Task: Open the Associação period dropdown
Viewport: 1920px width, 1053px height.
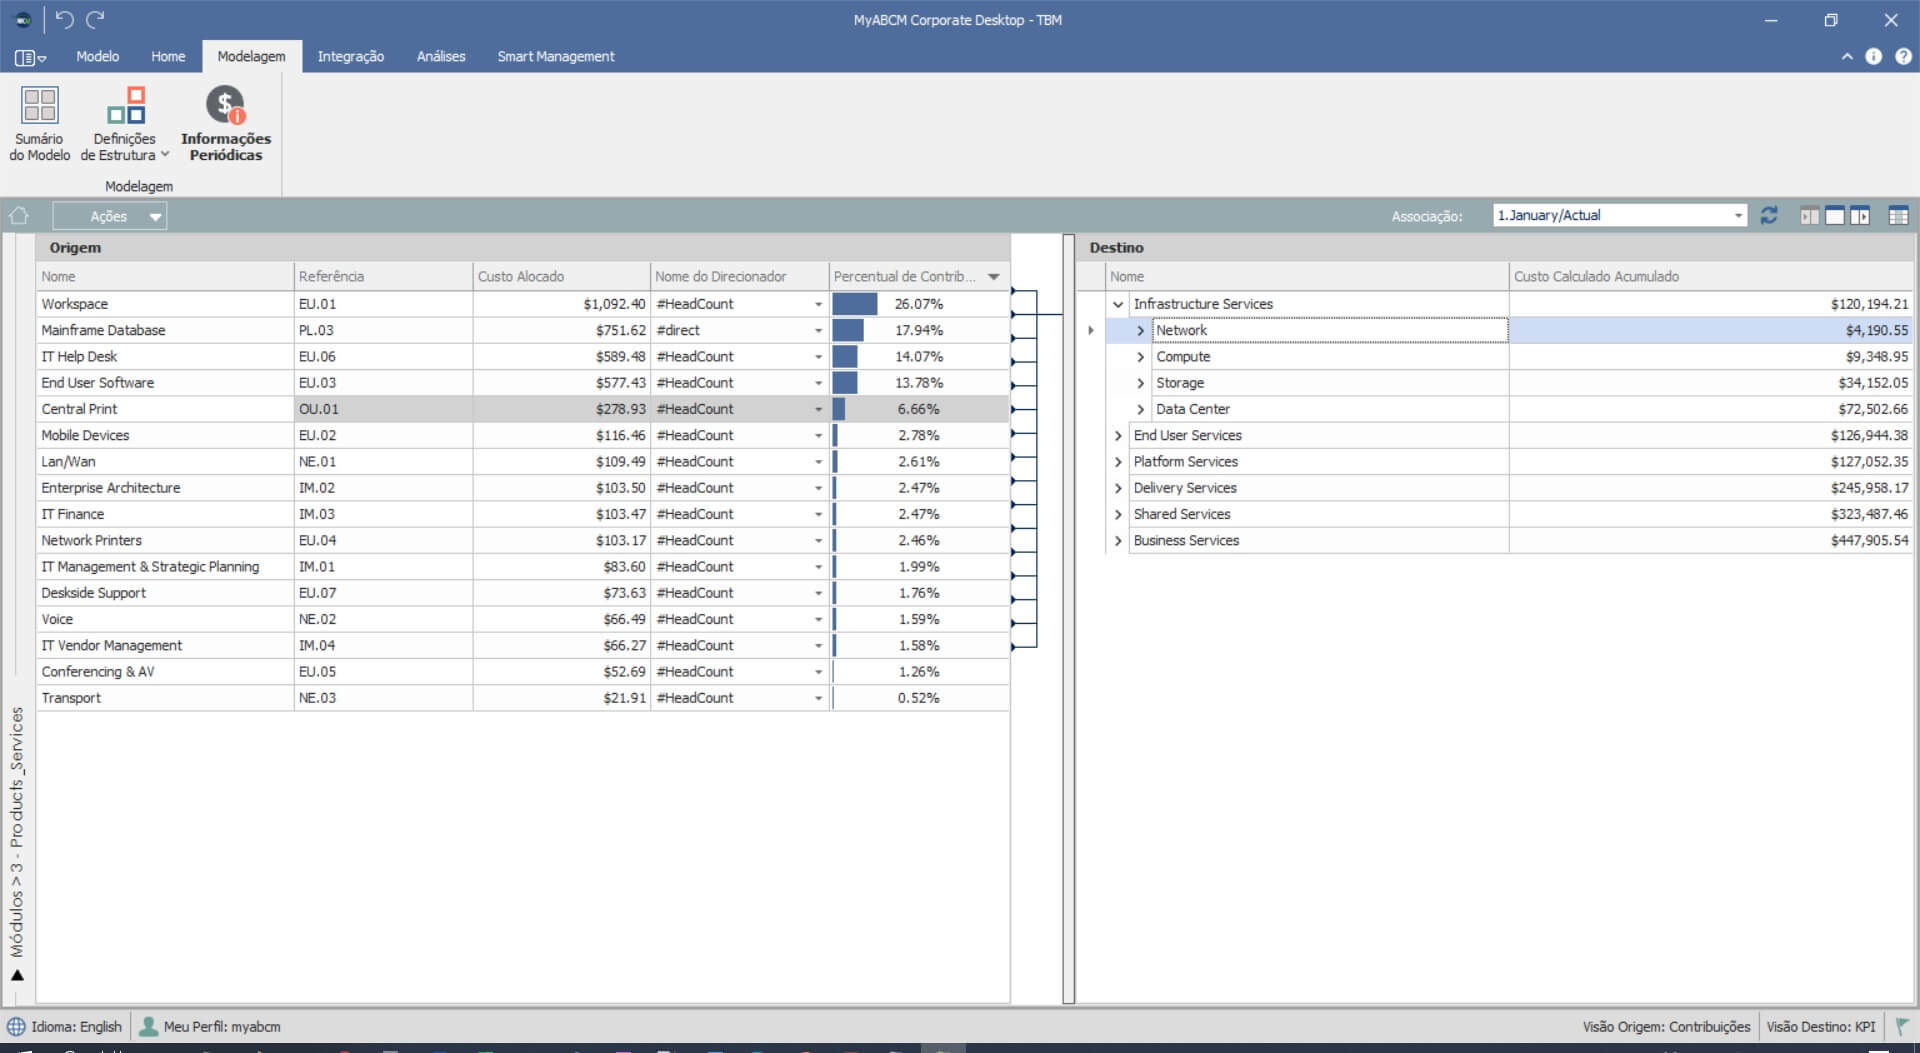Action: point(1738,216)
